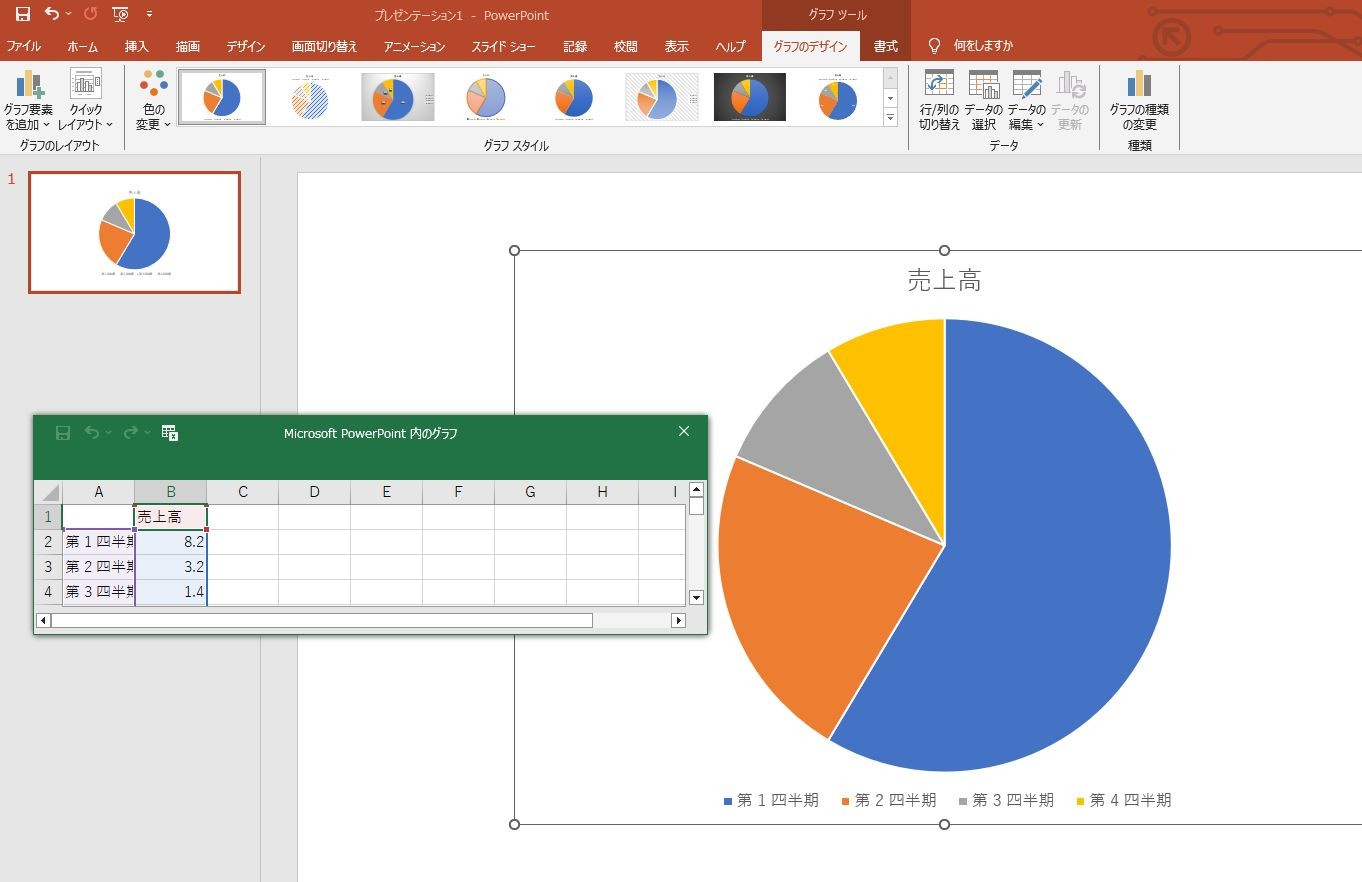The height and width of the screenshot is (882, 1362).
Task: Switch to the ホーム tab
Action: 83,46
